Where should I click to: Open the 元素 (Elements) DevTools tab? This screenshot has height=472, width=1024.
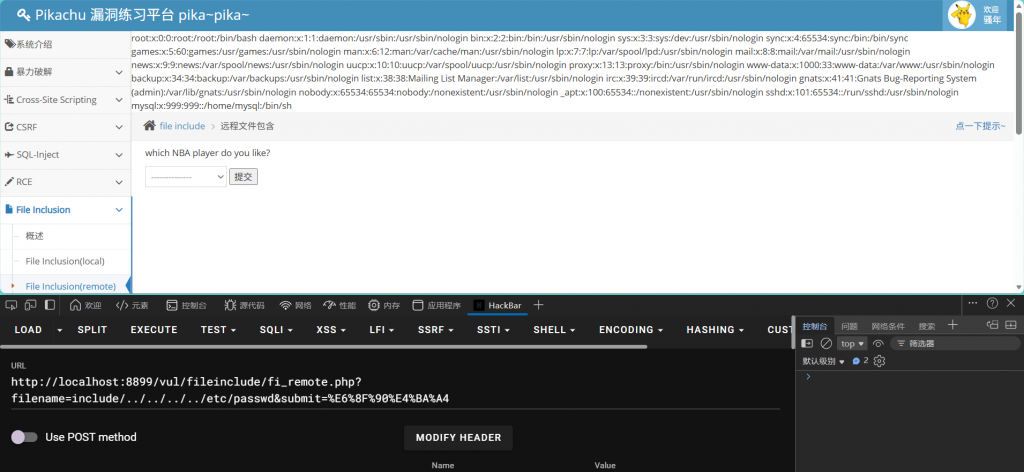132,305
